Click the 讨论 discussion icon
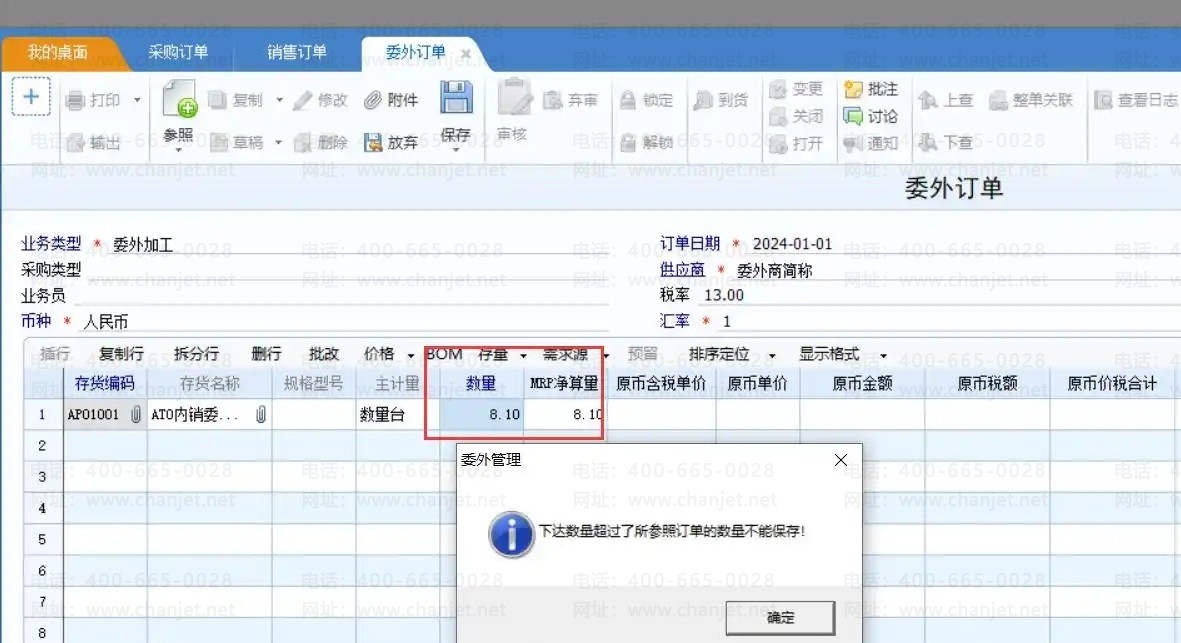 click(853, 116)
